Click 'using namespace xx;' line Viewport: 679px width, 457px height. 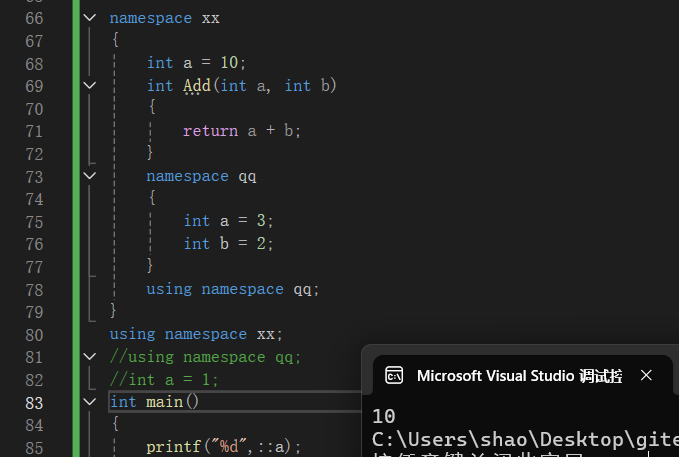pos(196,334)
